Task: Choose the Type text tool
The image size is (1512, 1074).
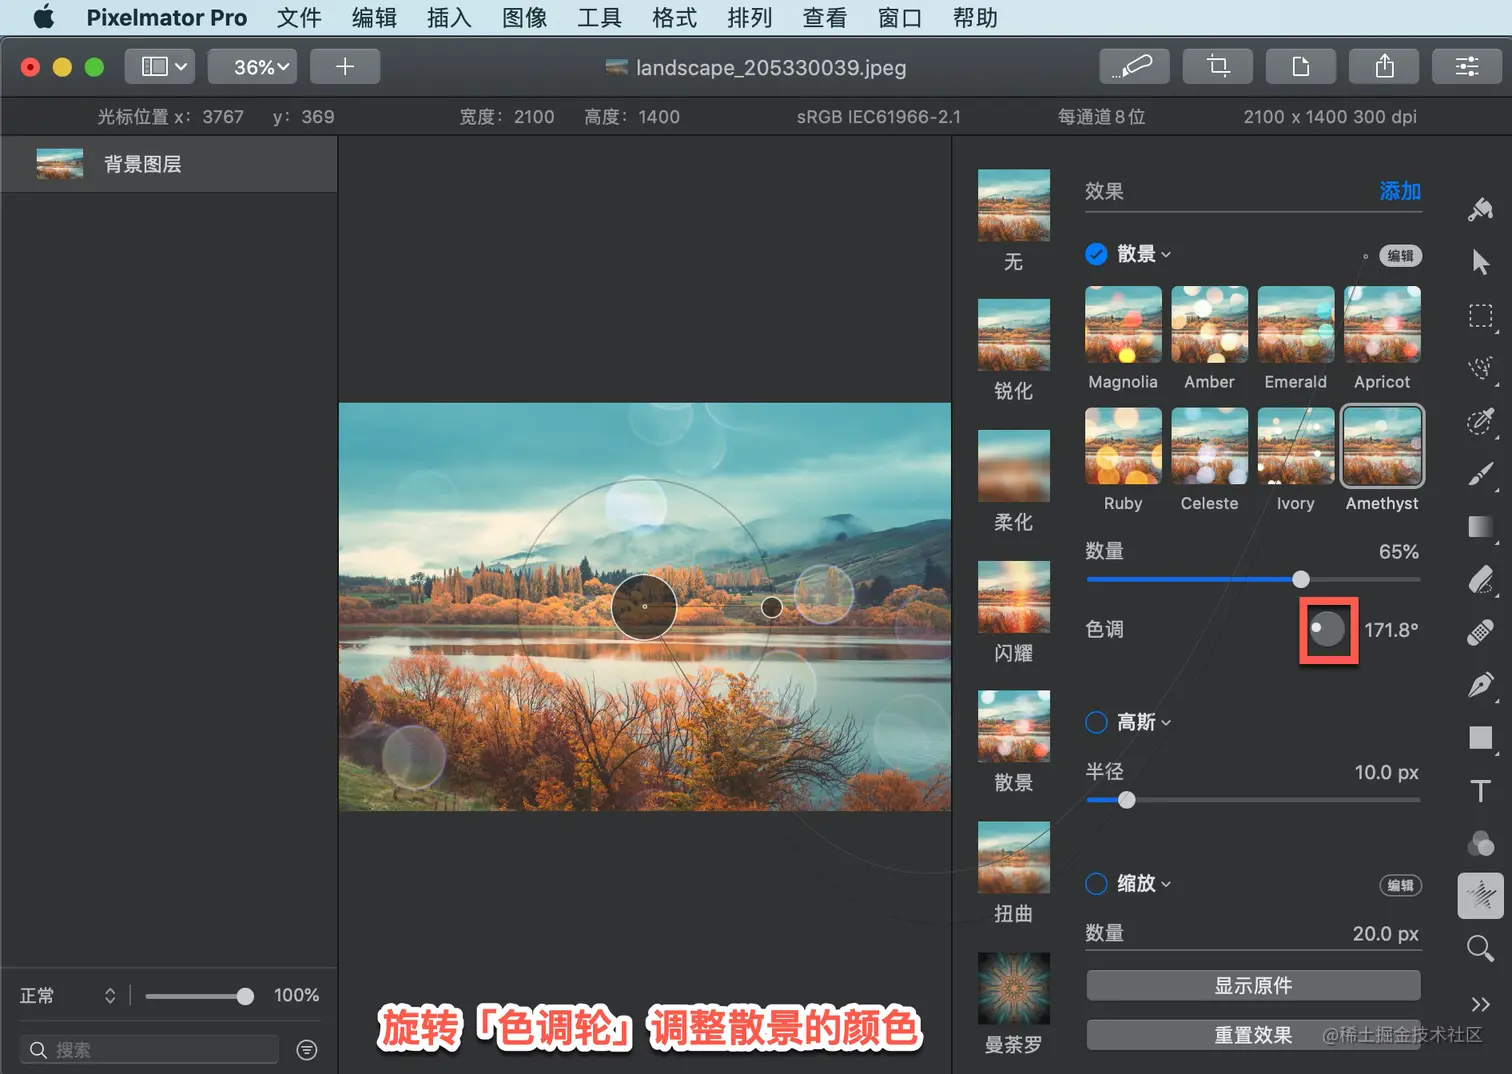Action: tap(1481, 791)
